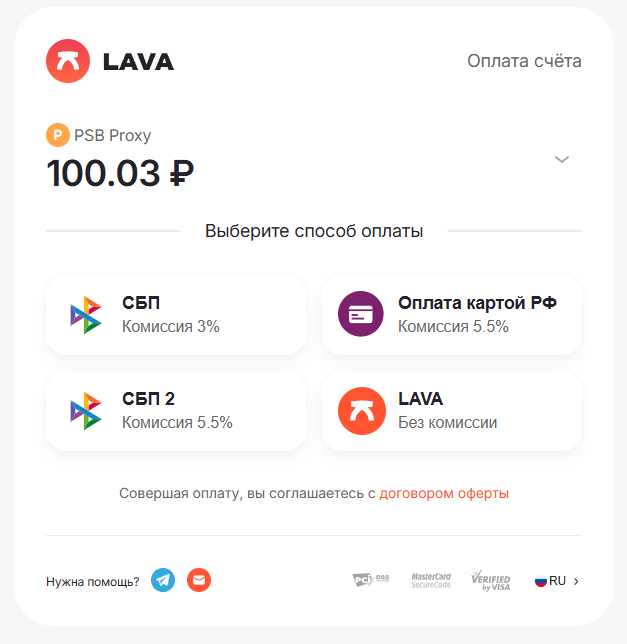
Task: Click the arrow next to RU
Action: click(x=576, y=581)
